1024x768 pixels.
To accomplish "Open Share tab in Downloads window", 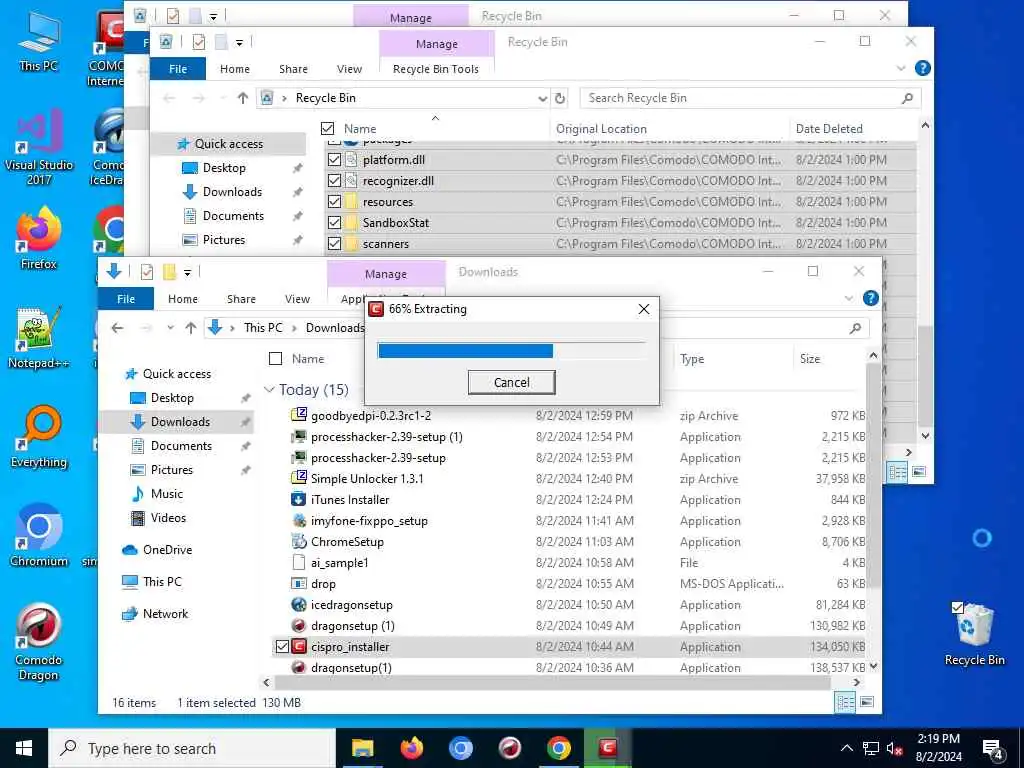I will tap(241, 298).
